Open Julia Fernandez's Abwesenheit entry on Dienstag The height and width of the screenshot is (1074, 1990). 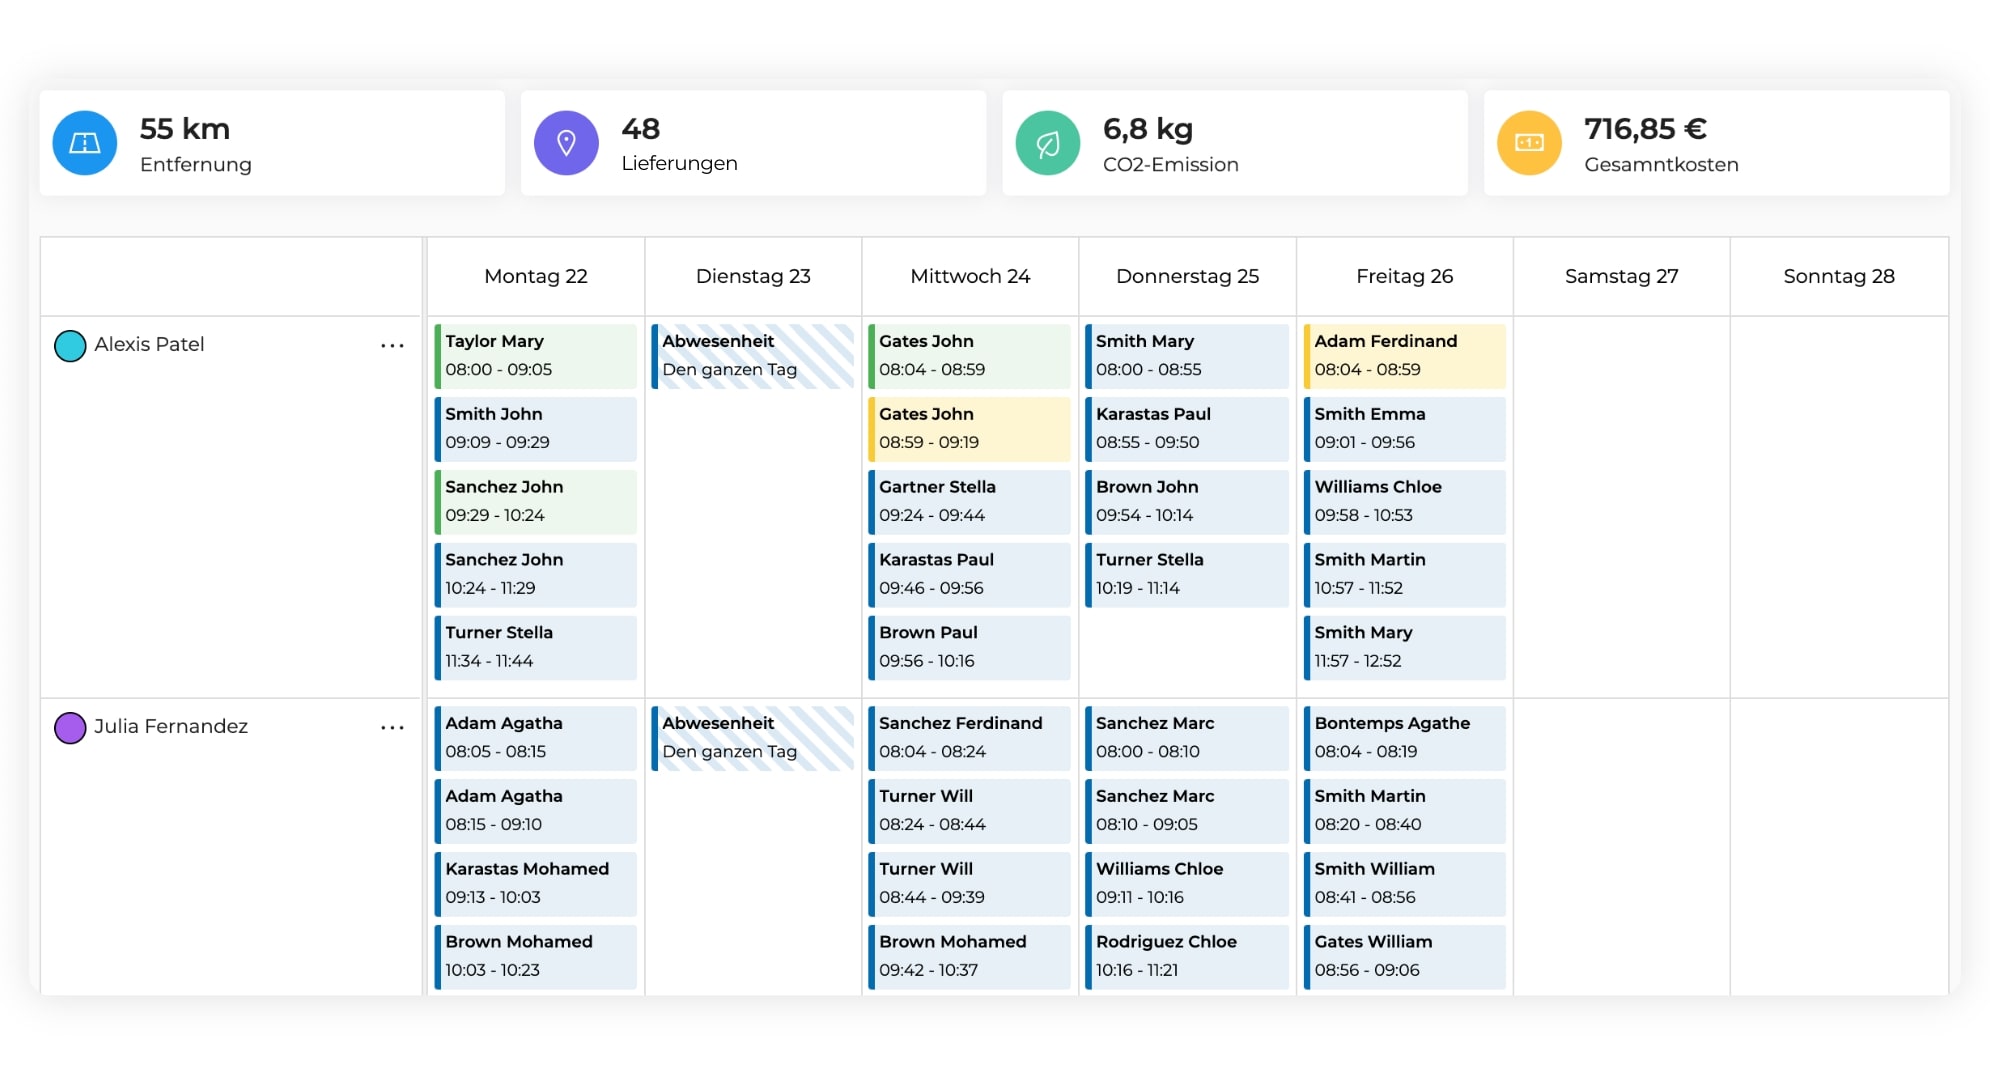tap(753, 737)
